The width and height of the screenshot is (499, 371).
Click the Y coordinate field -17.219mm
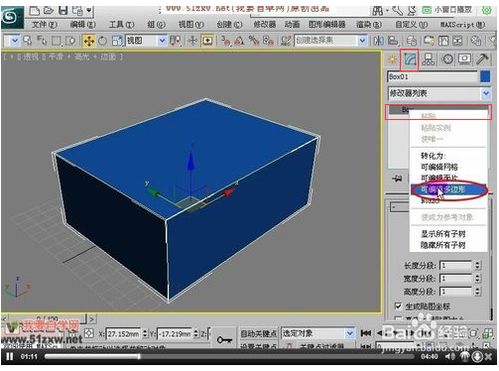point(175,333)
